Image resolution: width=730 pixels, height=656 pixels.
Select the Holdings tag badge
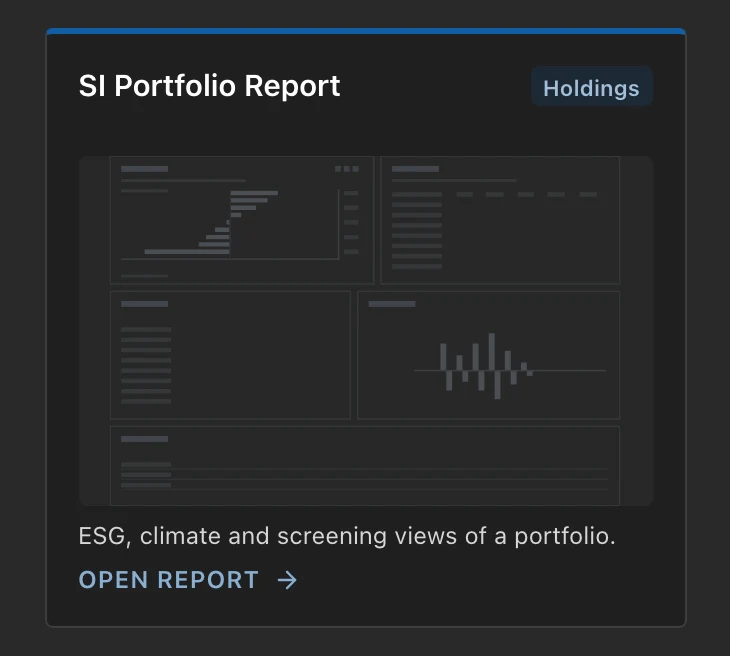(591, 88)
